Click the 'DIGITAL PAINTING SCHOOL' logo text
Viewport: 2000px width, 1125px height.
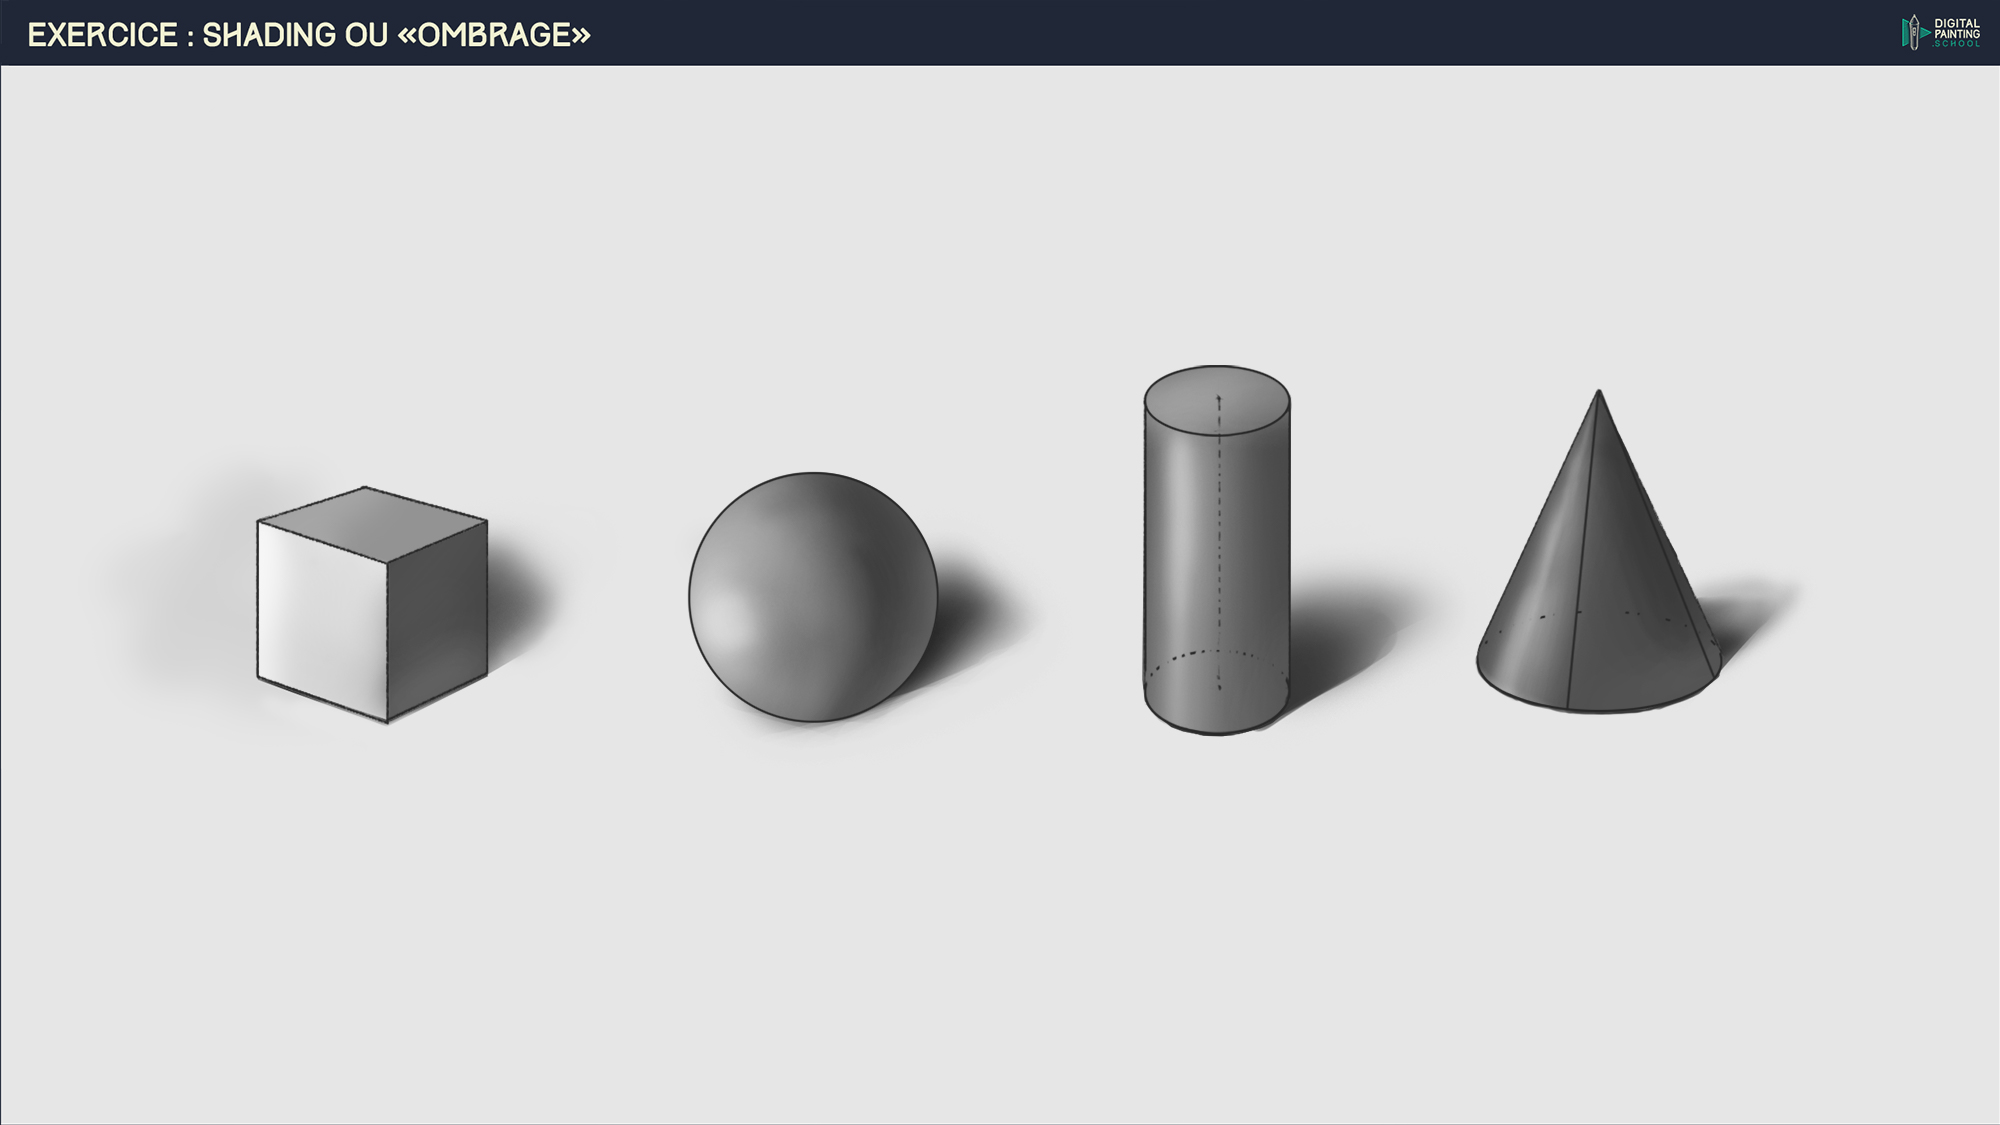click(1956, 33)
